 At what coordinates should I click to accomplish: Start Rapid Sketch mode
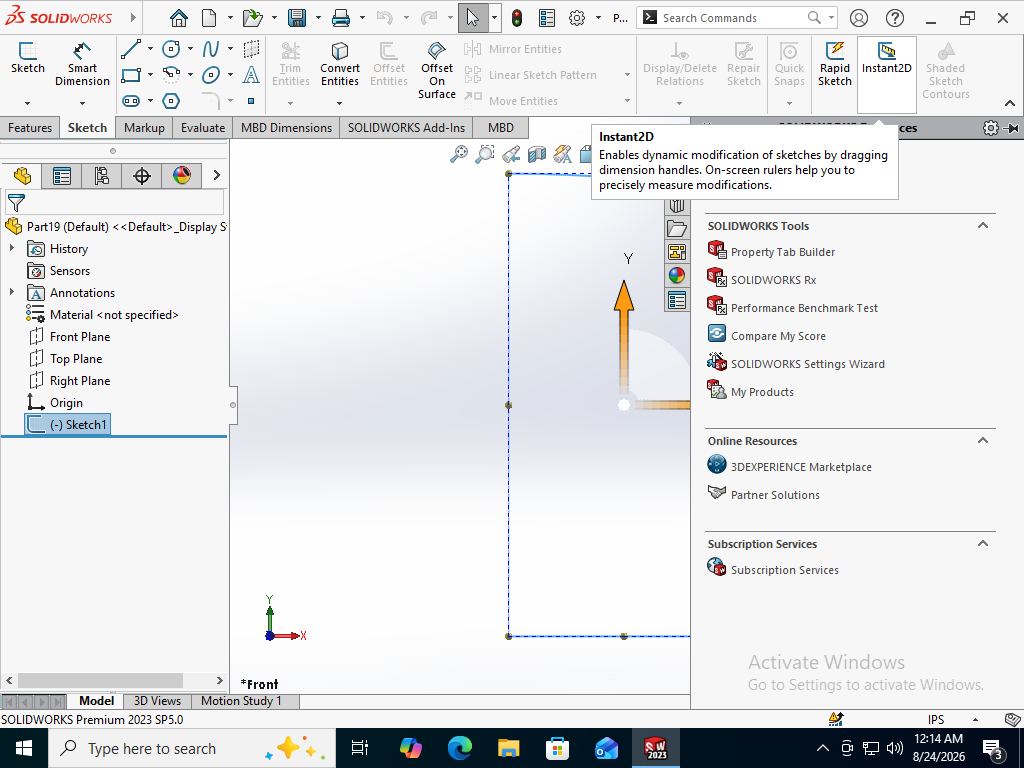tap(835, 64)
